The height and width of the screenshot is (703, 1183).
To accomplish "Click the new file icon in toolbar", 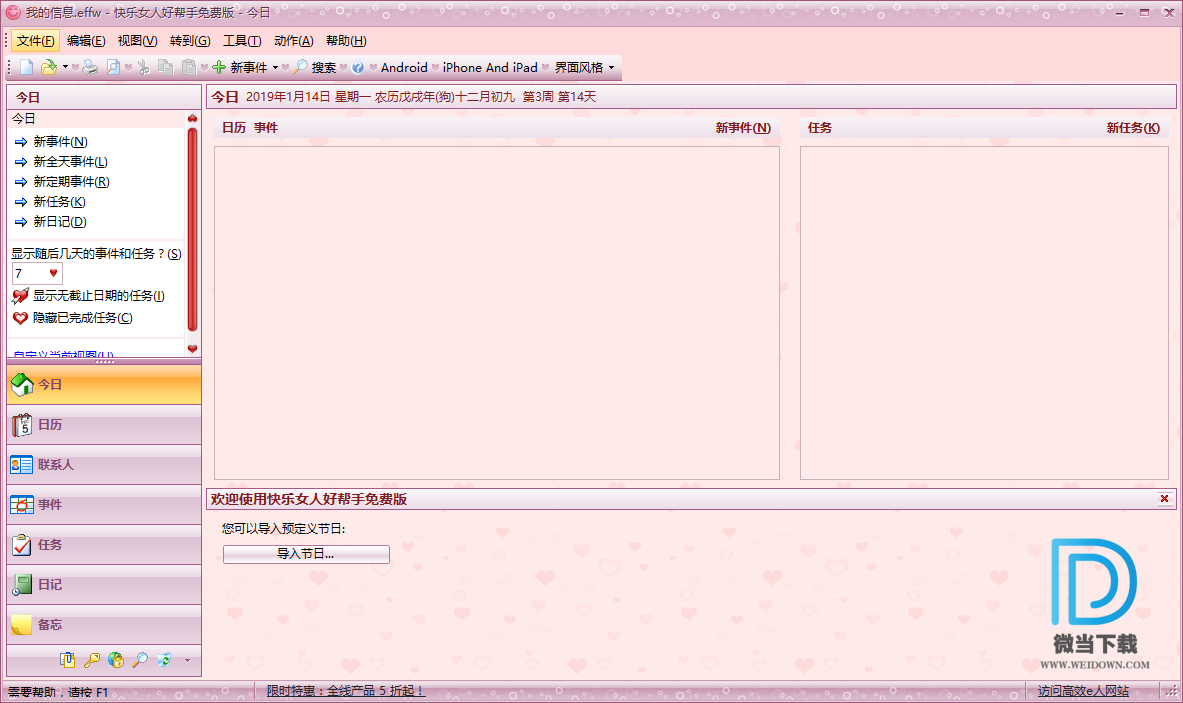I will pyautogui.click(x=26, y=68).
